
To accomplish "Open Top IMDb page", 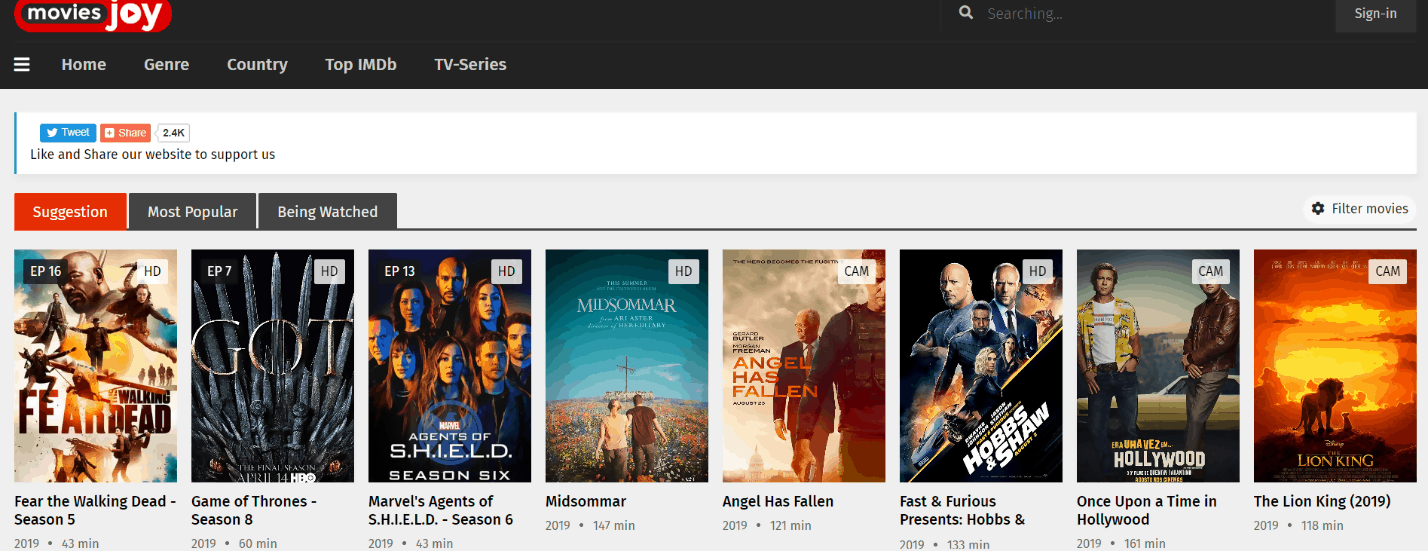I will click(361, 64).
